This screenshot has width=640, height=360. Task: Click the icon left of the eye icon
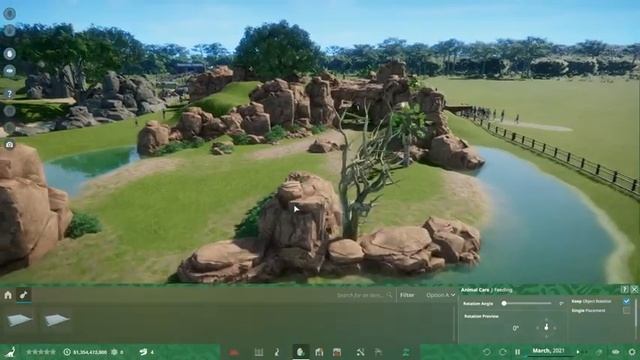coord(599,352)
